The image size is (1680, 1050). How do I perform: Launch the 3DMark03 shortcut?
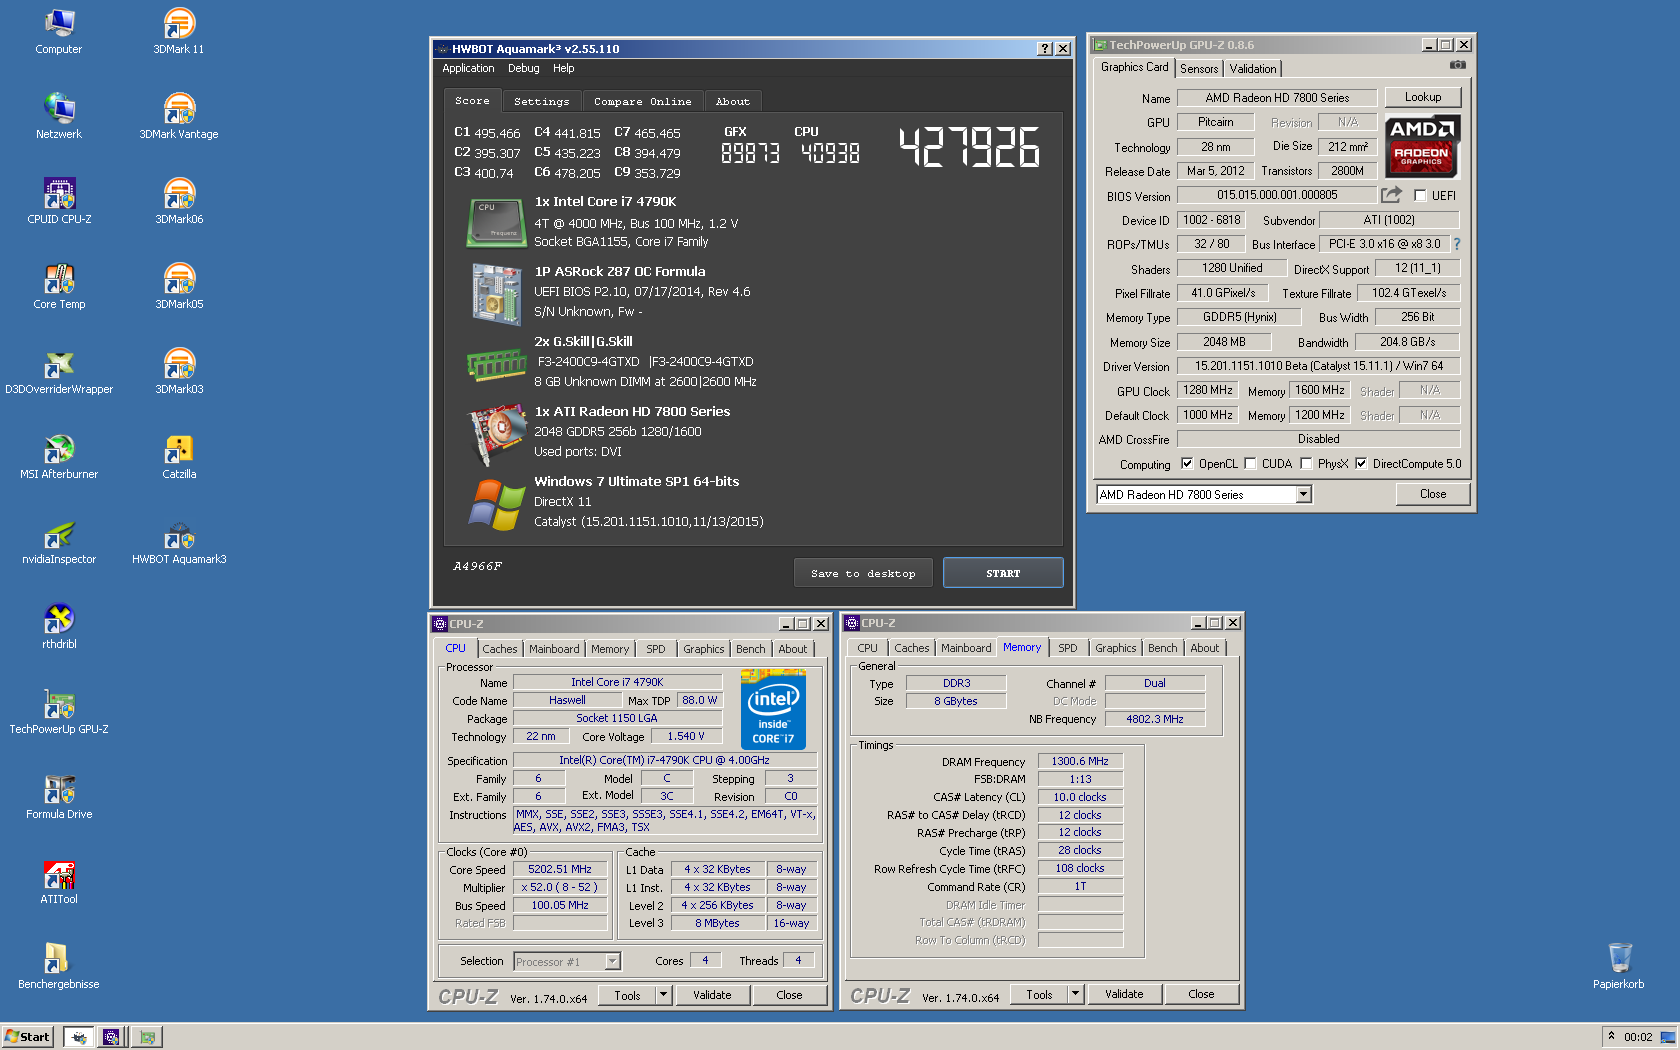pyautogui.click(x=179, y=371)
